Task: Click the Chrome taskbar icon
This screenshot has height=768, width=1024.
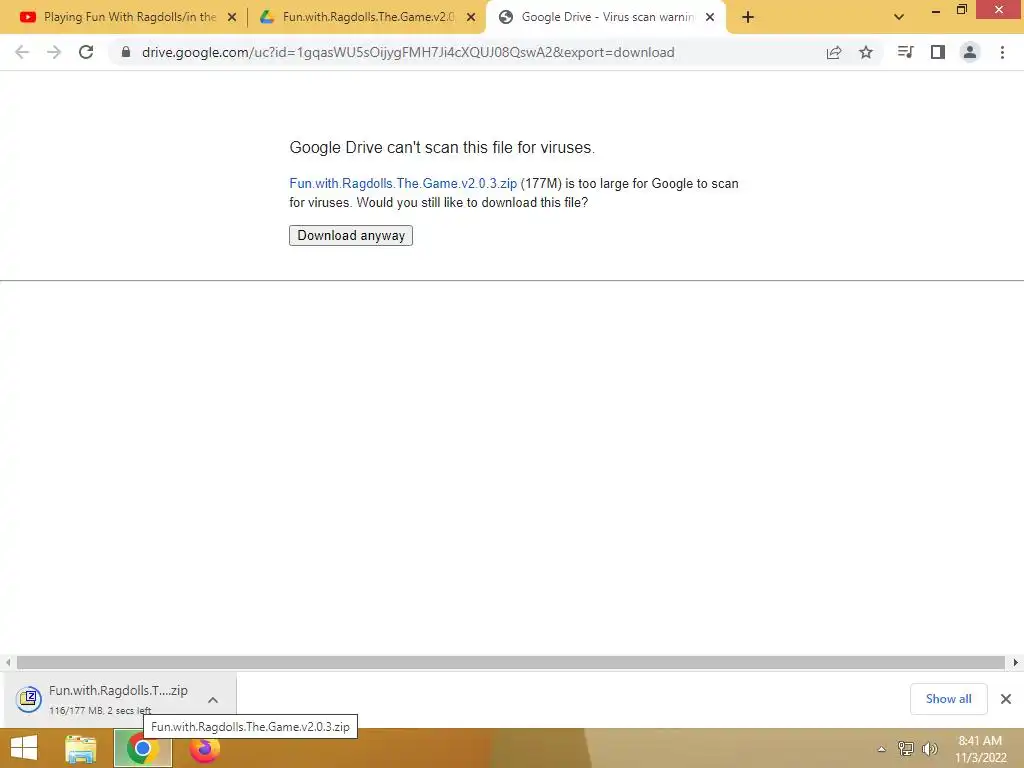Action: click(142, 748)
